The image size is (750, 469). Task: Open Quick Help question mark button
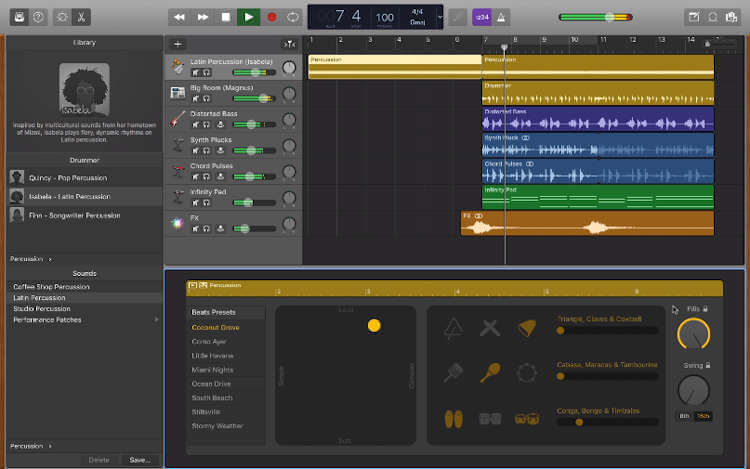point(38,17)
